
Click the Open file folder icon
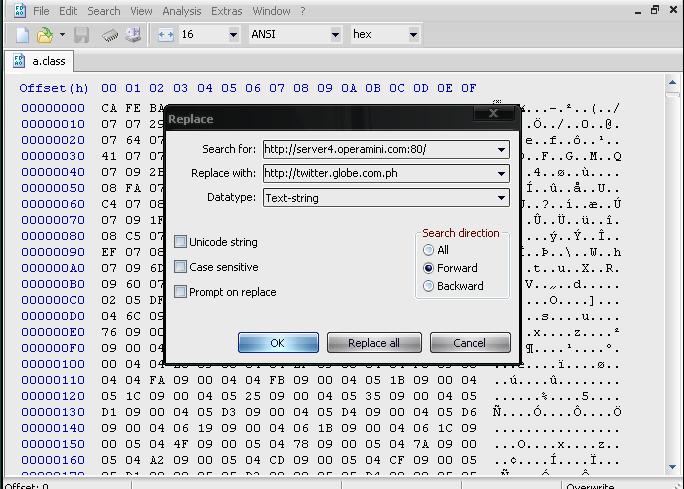point(44,35)
